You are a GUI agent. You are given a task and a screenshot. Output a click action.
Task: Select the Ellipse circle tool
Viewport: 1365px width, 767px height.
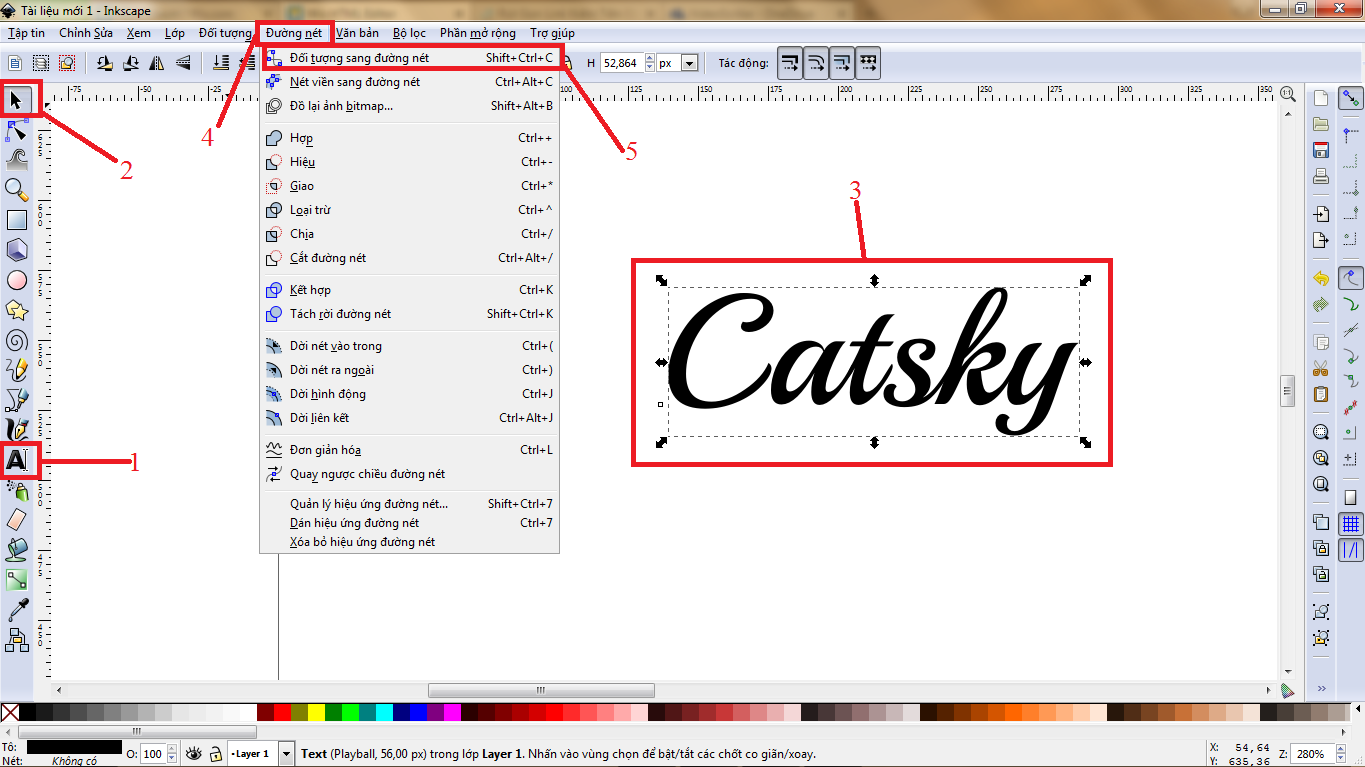[17, 279]
